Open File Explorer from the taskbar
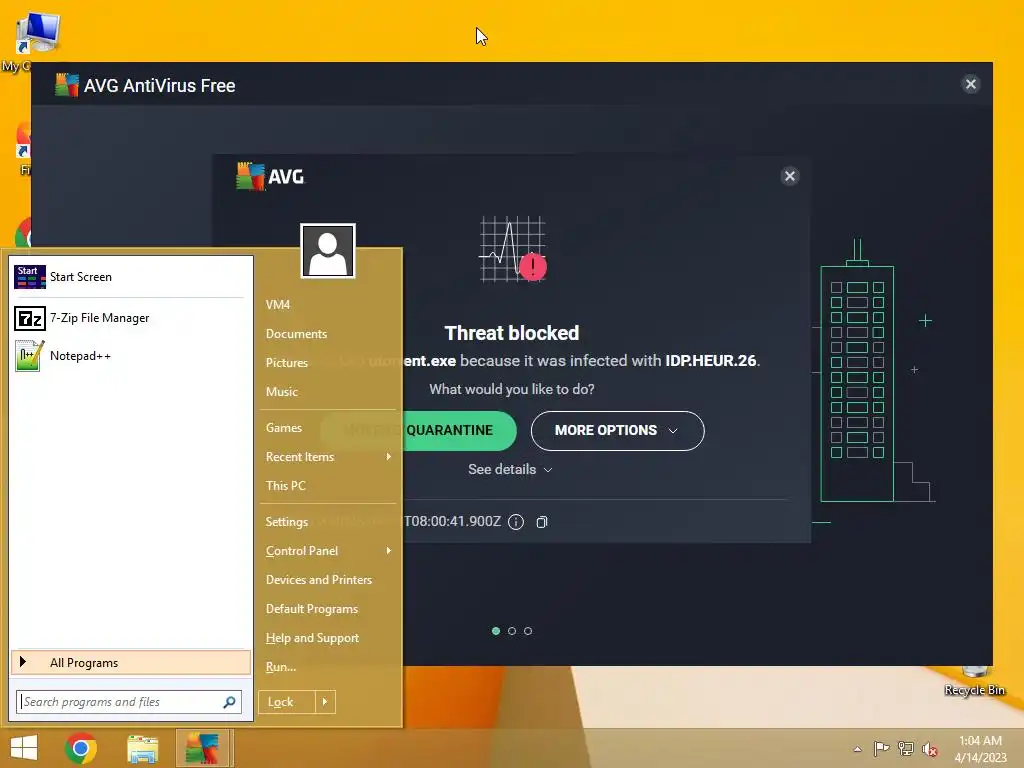The width and height of the screenshot is (1024, 768). [x=142, y=748]
